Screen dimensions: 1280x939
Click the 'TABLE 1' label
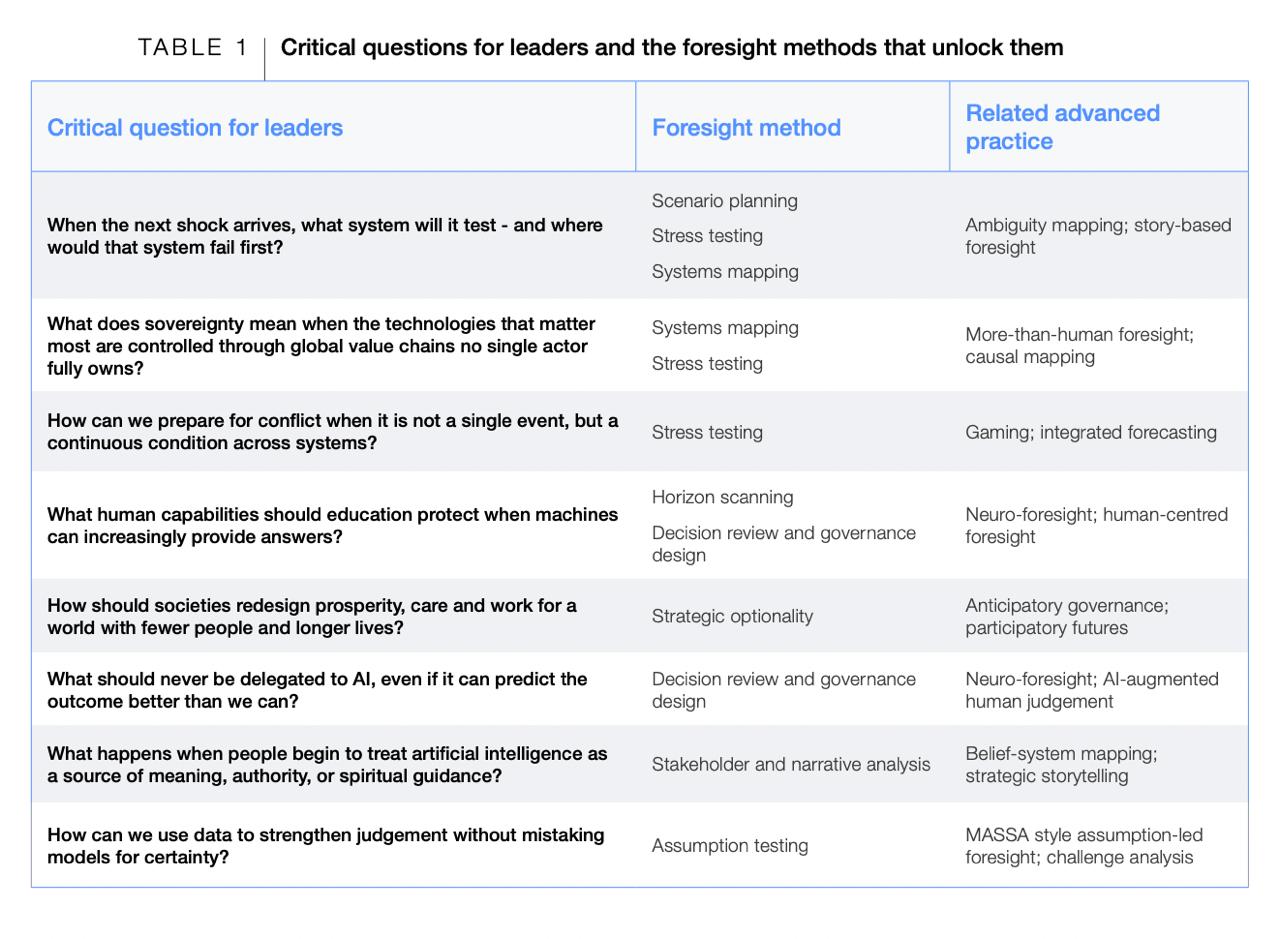[193, 47]
